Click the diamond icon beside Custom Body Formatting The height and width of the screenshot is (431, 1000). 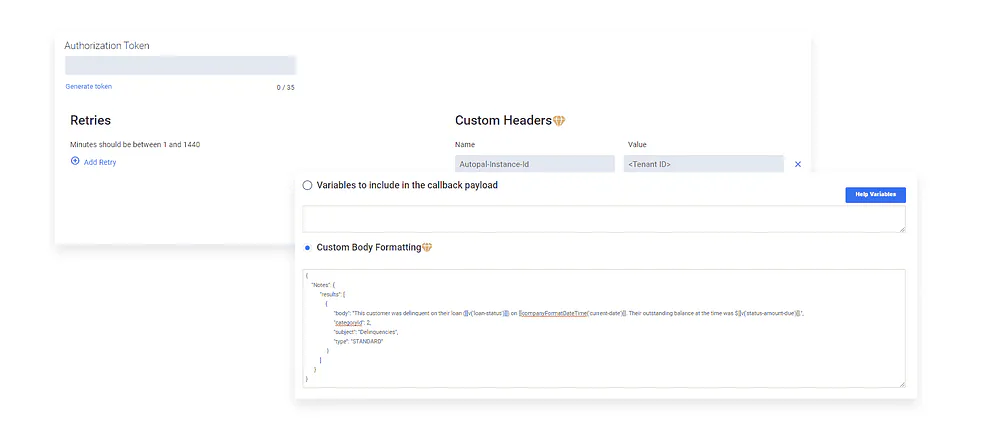[x=427, y=247]
